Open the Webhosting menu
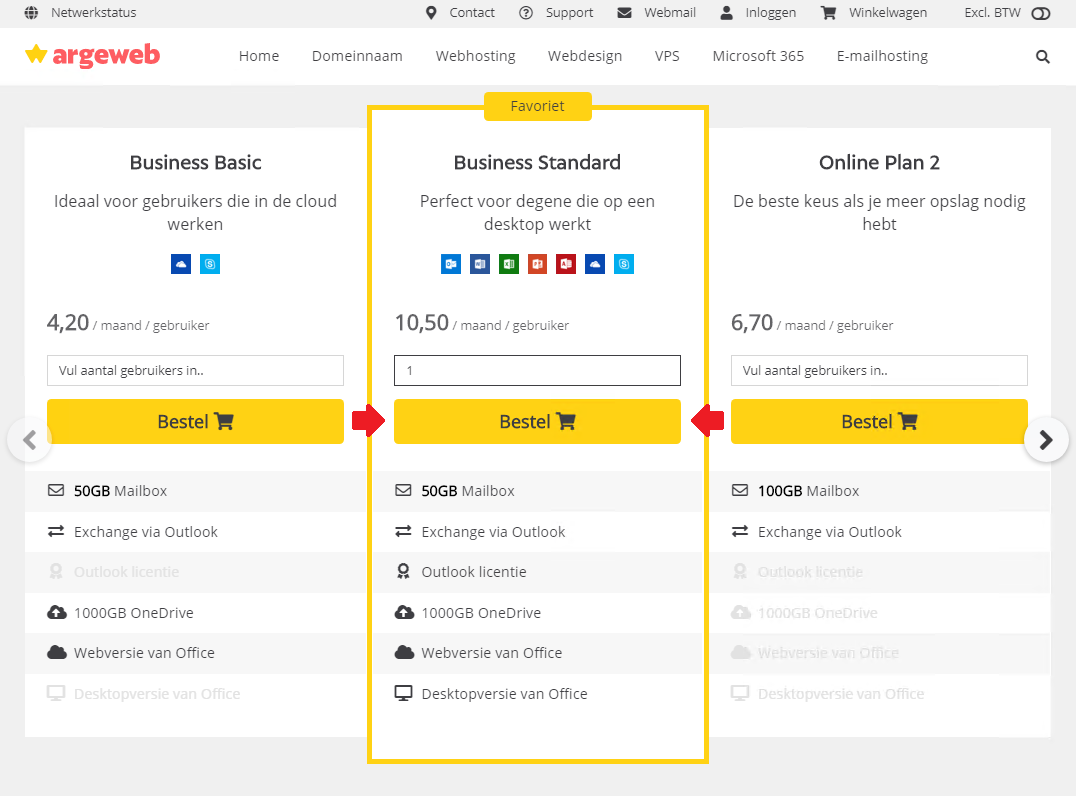1076x796 pixels. tap(476, 56)
